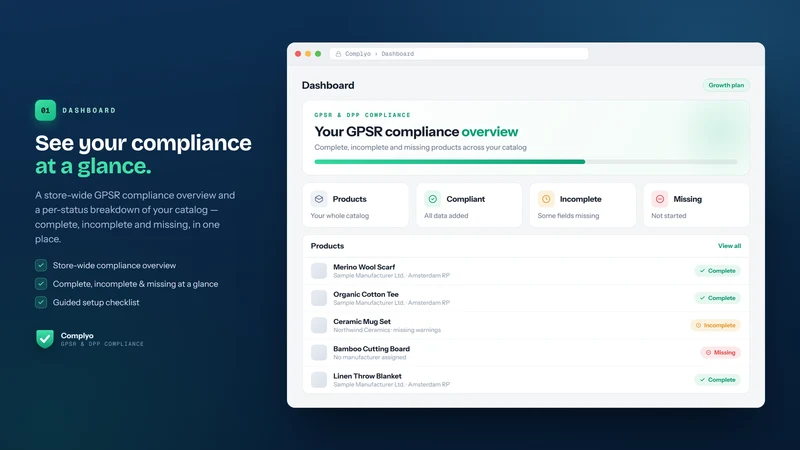Viewport: 800px width, 450px height.
Task: Click Complete status for Merino Wool Scarf
Action: [717, 271]
